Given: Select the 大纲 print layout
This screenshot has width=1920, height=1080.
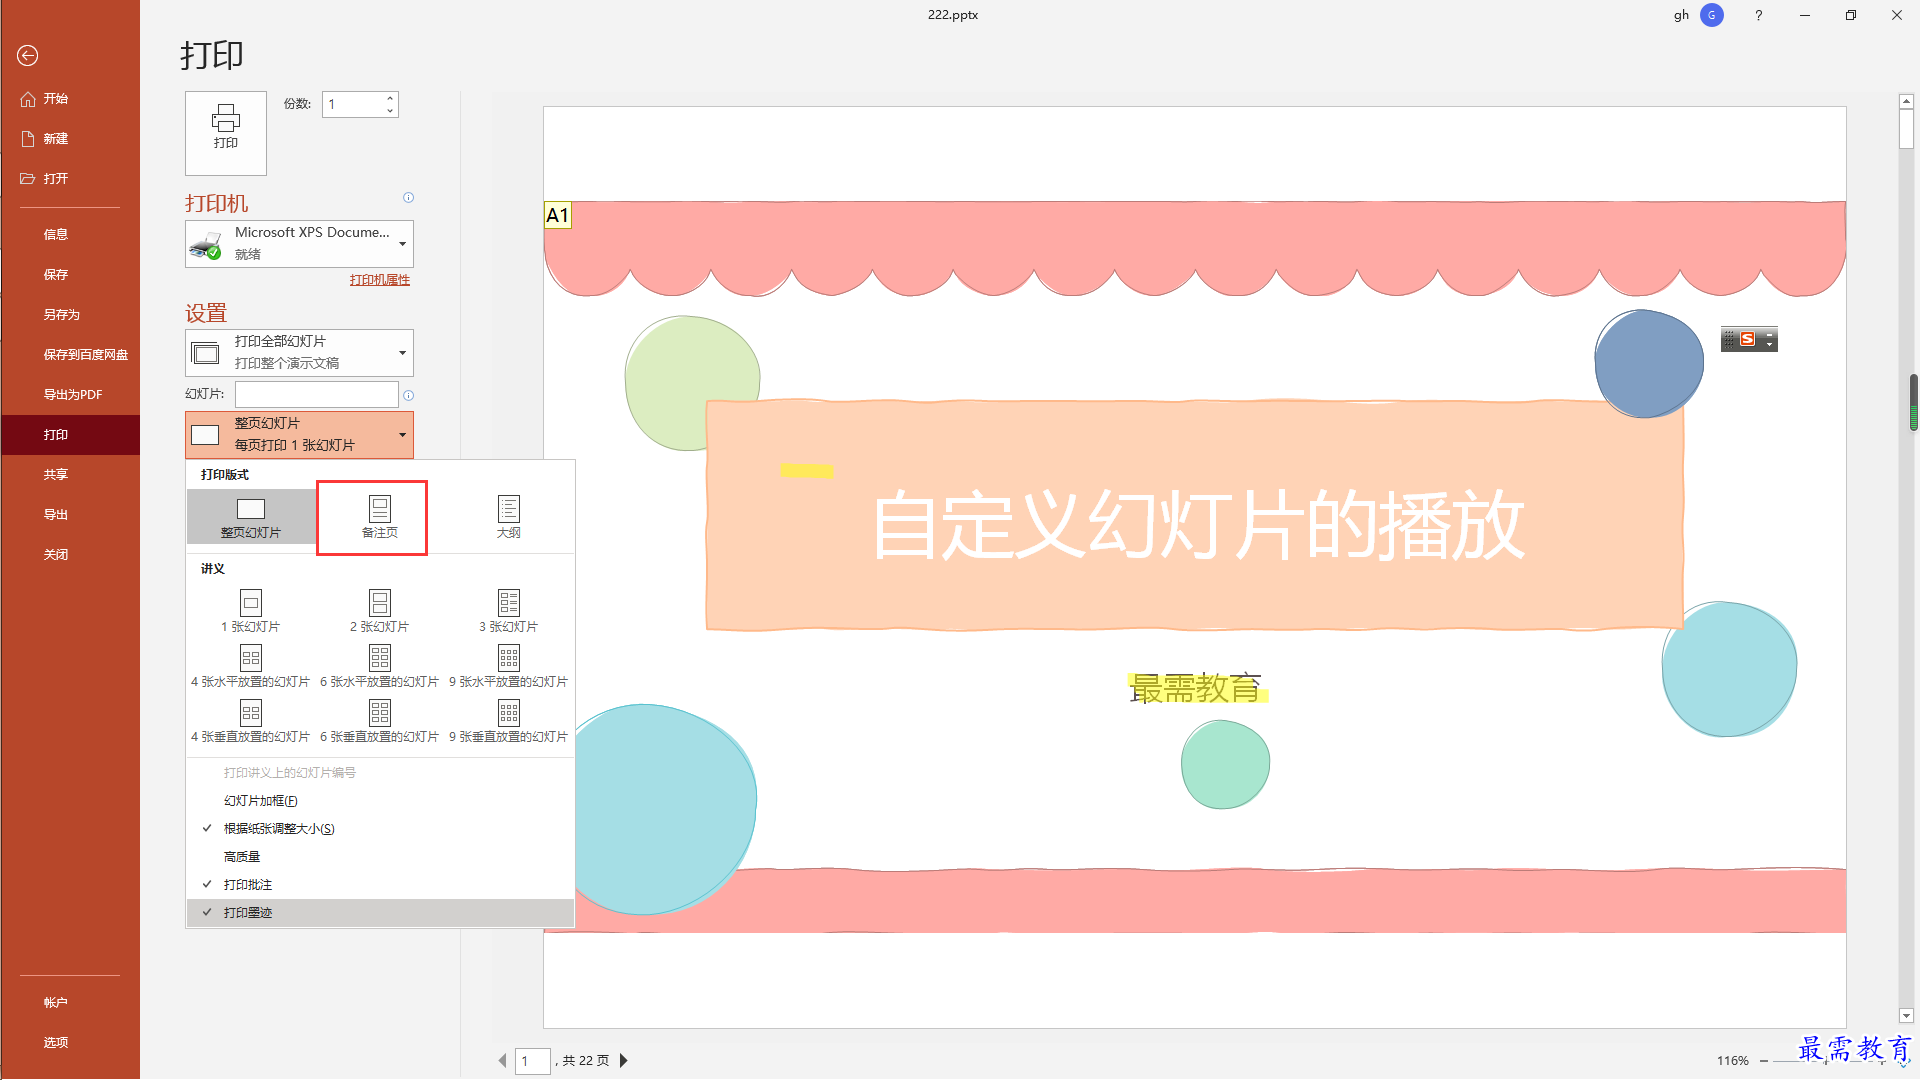Looking at the screenshot, I should click(509, 517).
